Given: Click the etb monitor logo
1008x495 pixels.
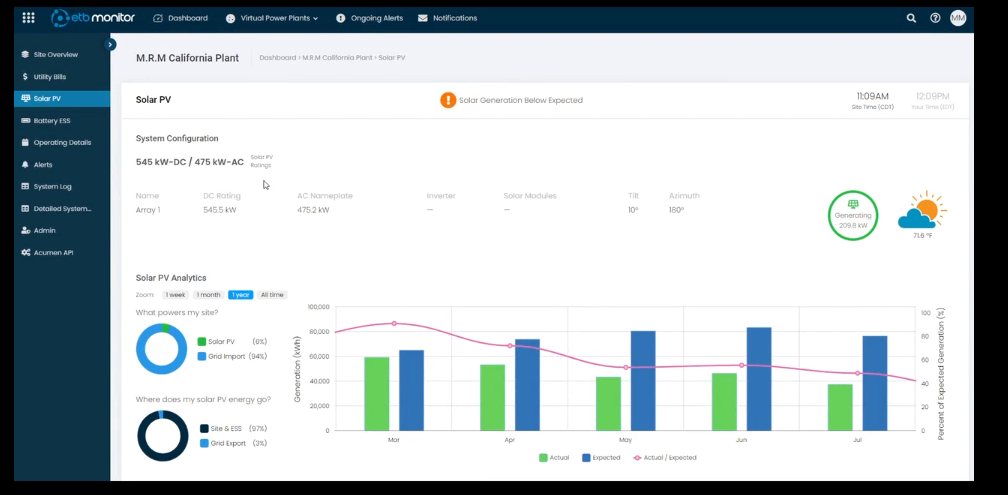Looking at the screenshot, I should click(x=93, y=18).
